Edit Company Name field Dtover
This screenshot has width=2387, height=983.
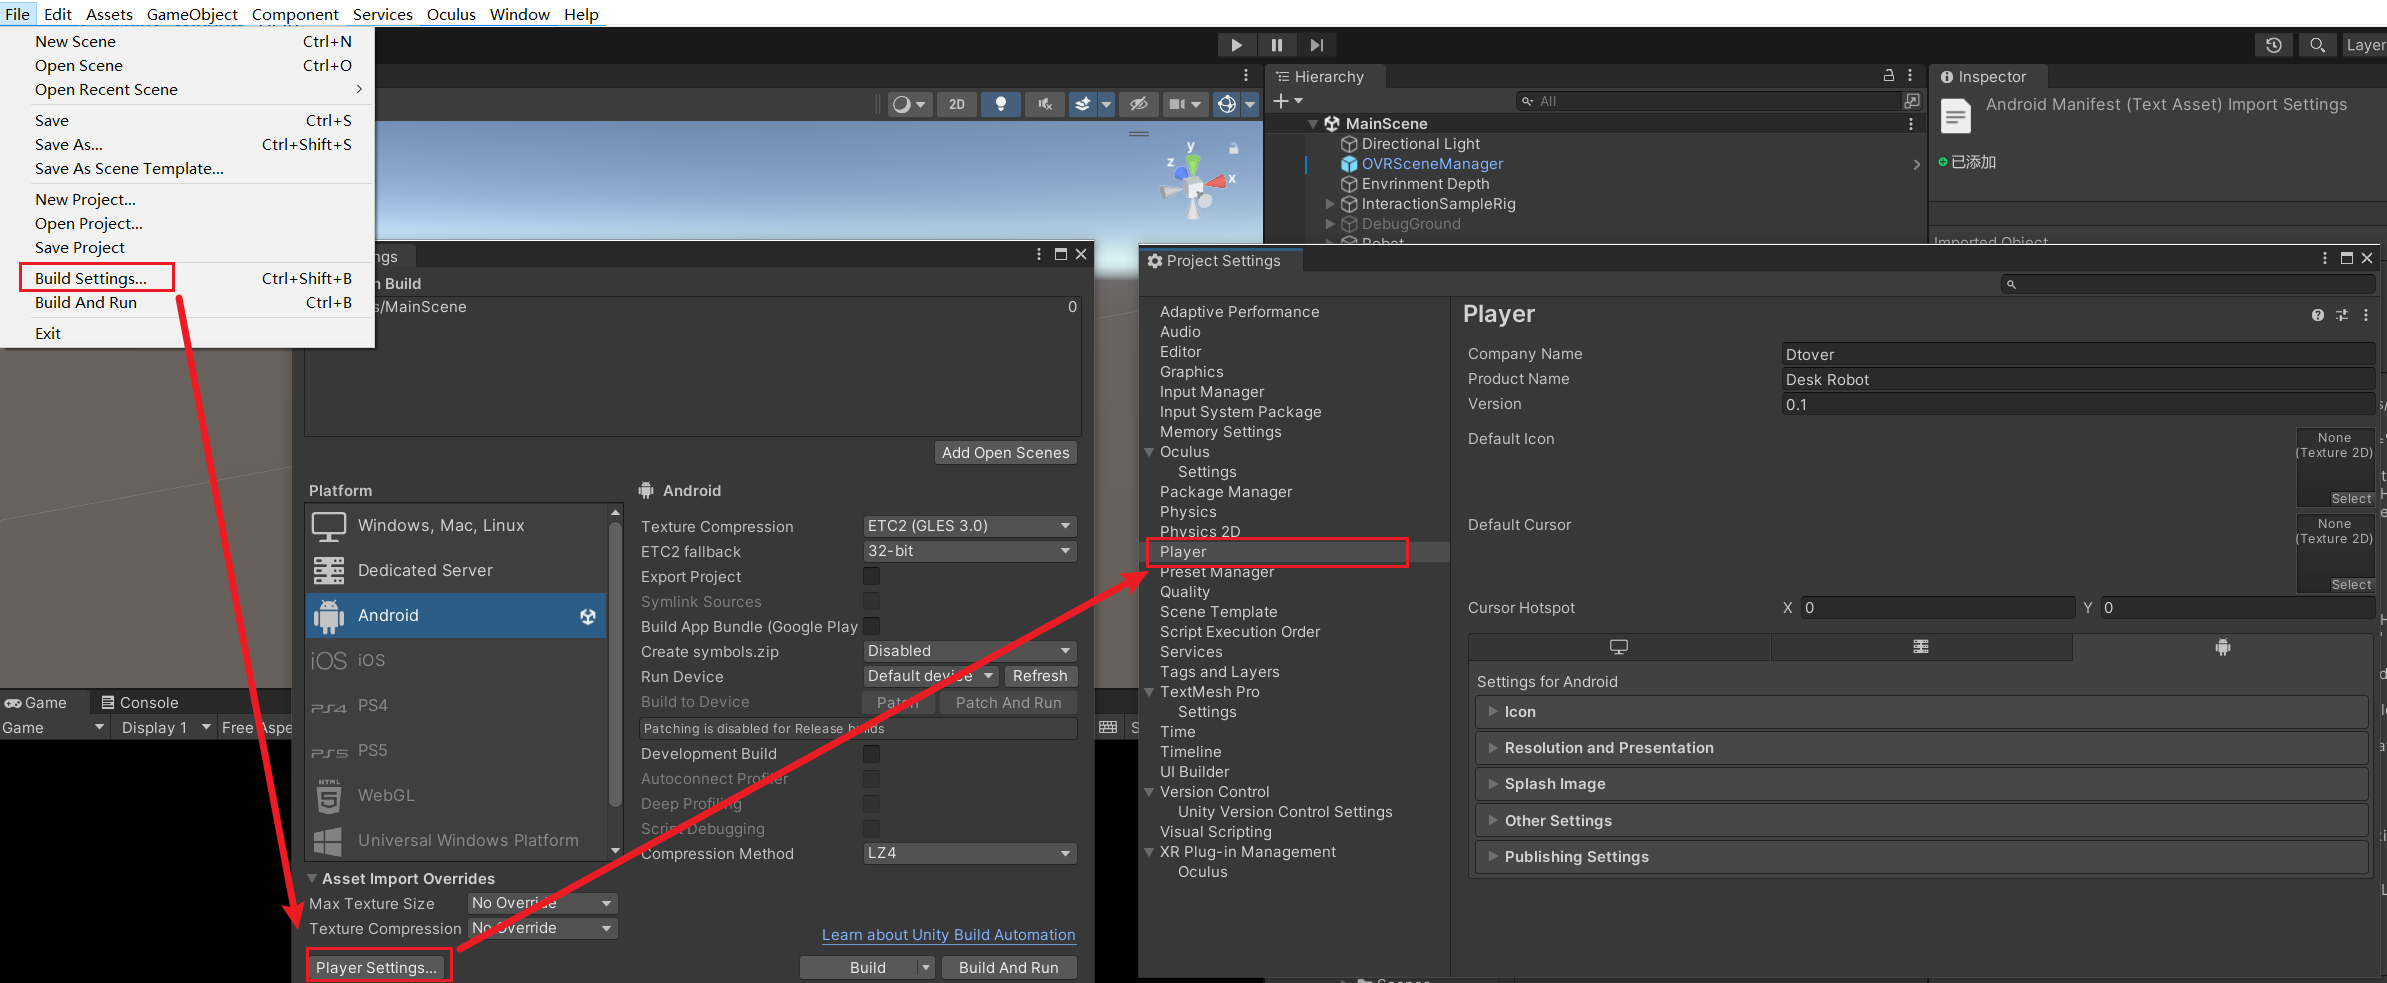(x=2078, y=354)
